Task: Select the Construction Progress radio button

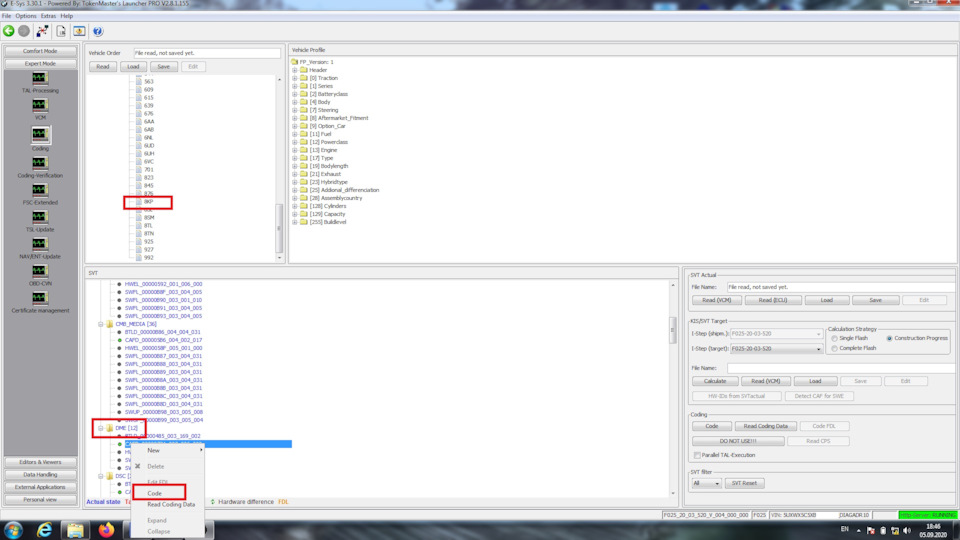Action: [x=890, y=339]
